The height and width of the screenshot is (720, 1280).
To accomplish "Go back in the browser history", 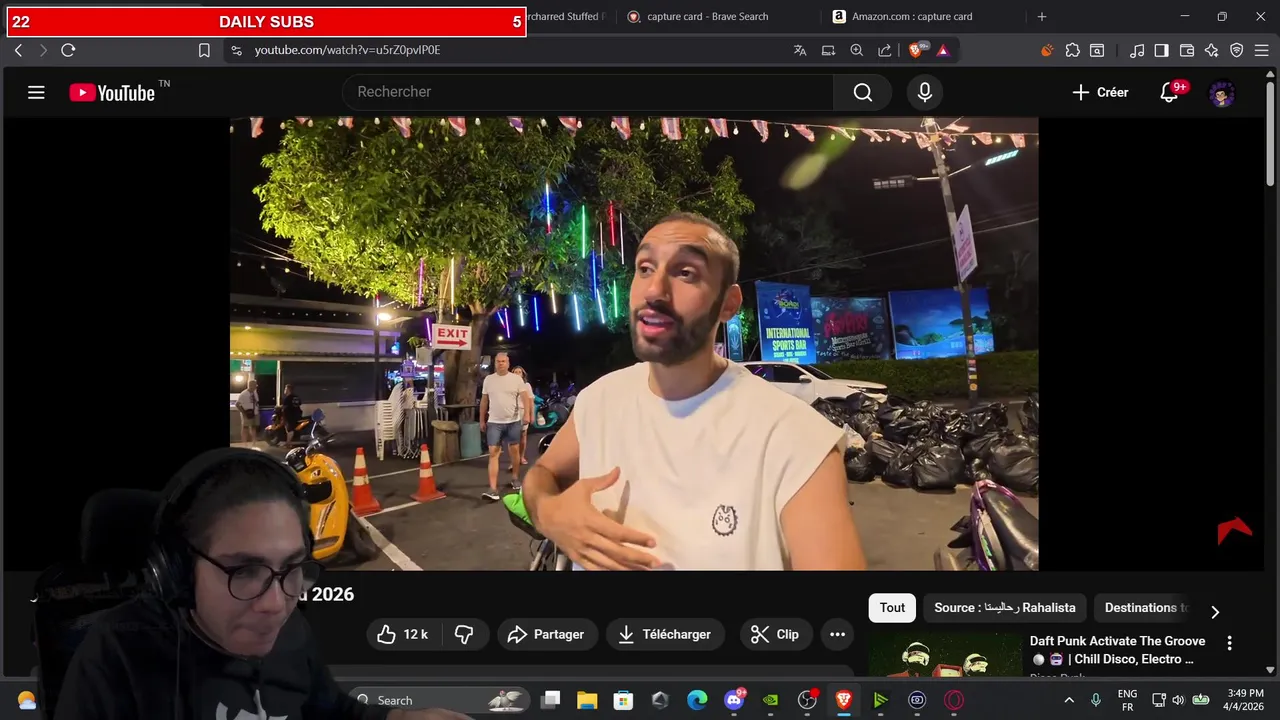I will [x=18, y=50].
